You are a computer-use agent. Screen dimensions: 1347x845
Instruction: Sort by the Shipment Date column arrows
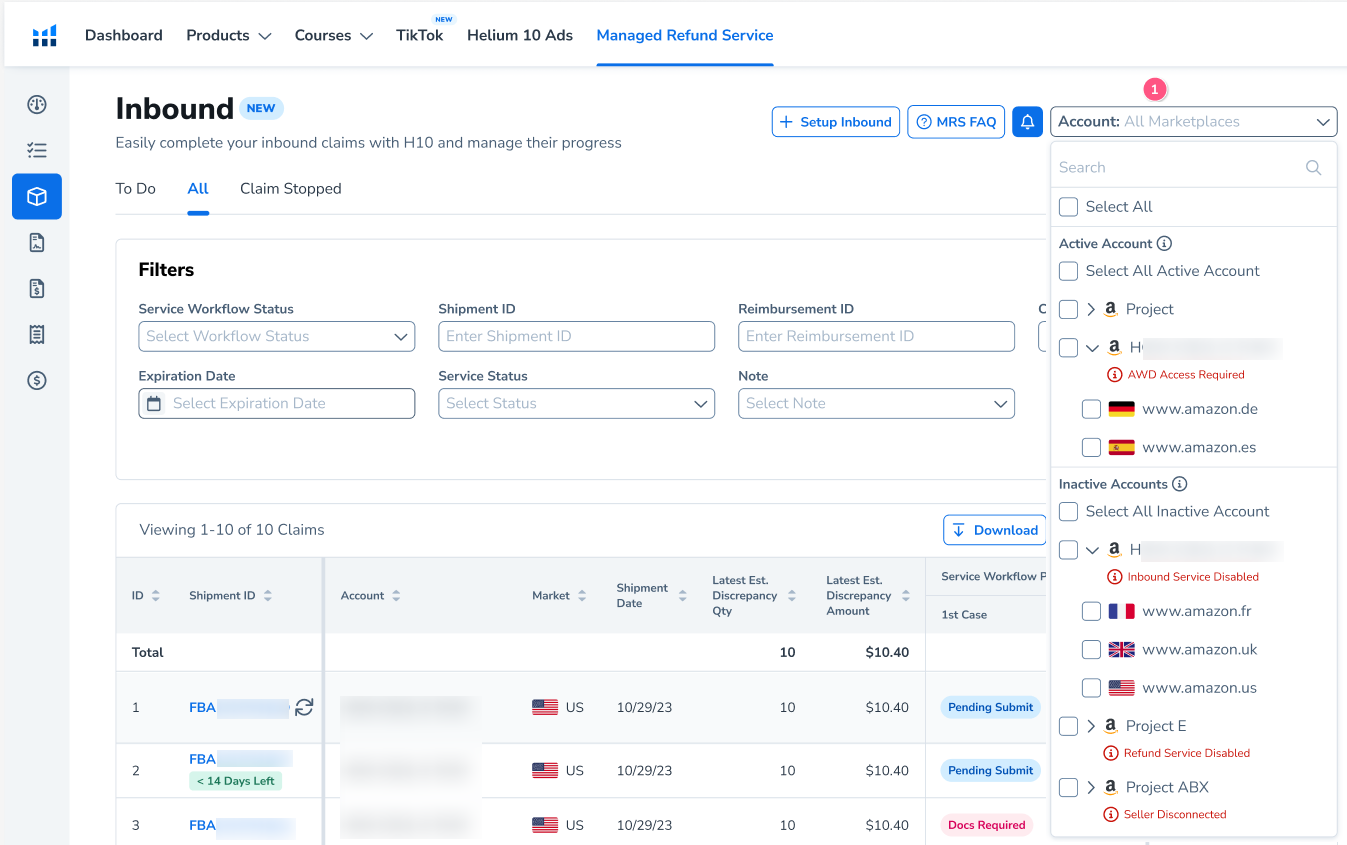[682, 596]
